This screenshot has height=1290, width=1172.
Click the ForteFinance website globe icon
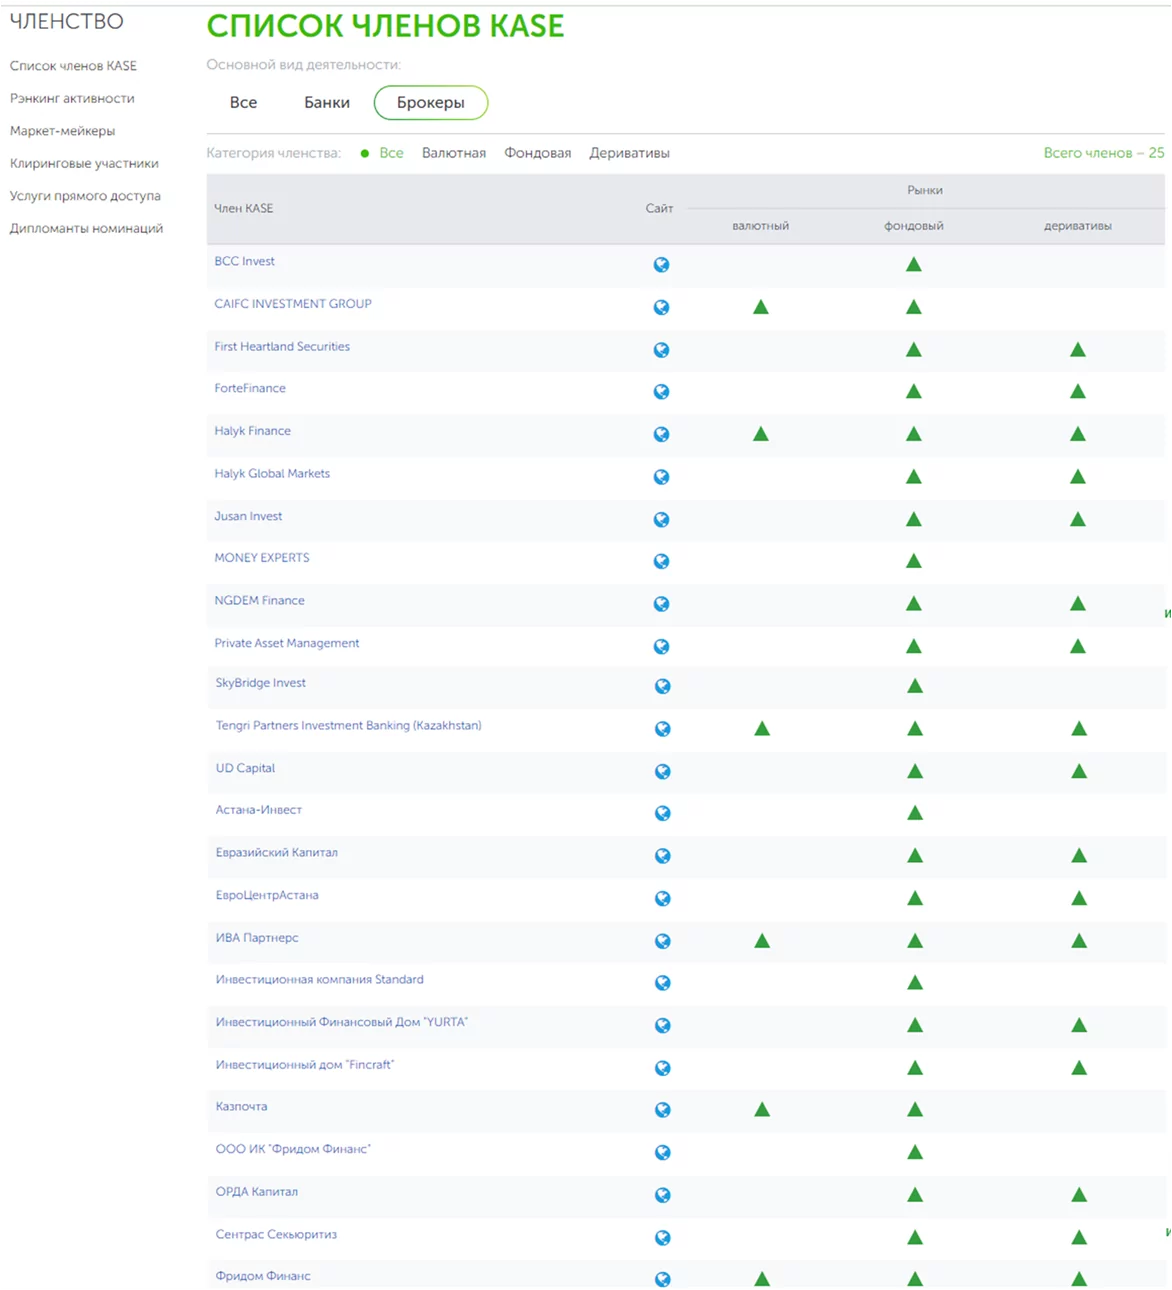pyautogui.click(x=661, y=392)
